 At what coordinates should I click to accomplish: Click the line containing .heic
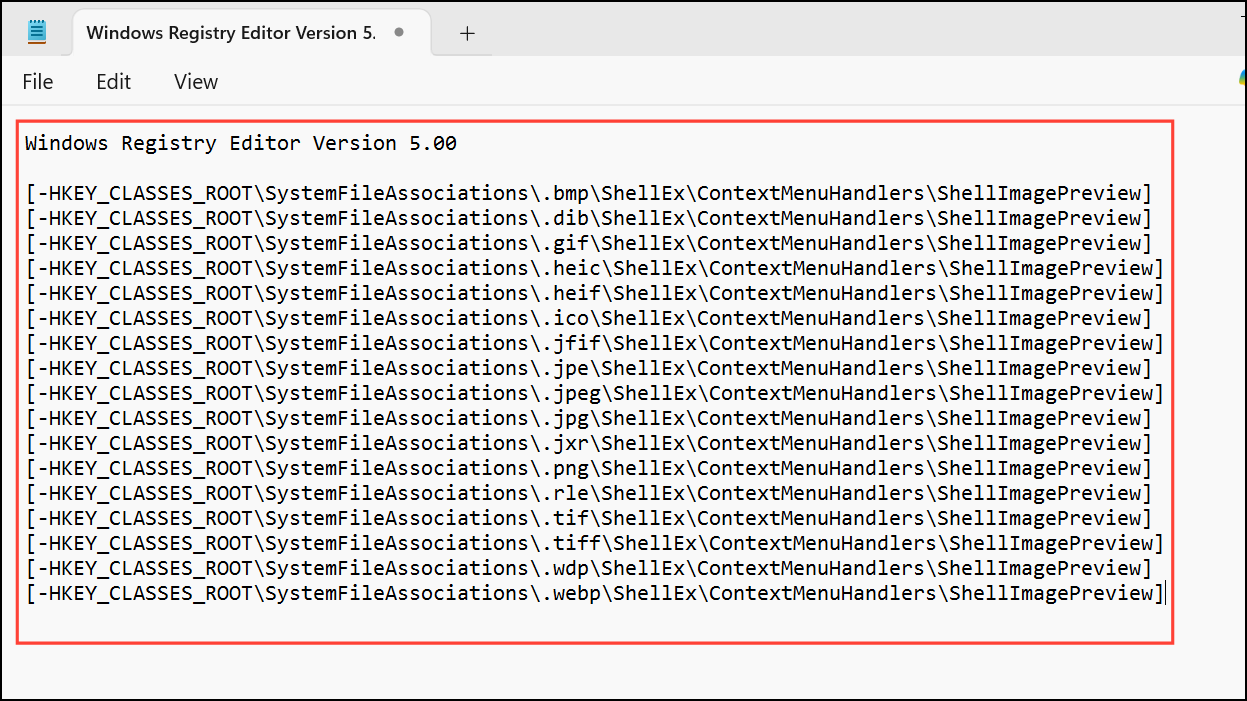coord(595,268)
